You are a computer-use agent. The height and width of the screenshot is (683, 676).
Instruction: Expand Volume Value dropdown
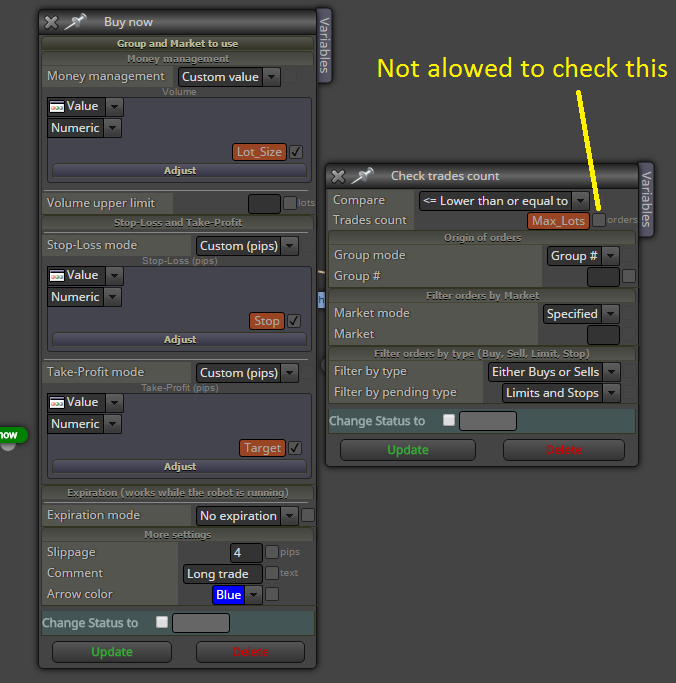coord(114,106)
